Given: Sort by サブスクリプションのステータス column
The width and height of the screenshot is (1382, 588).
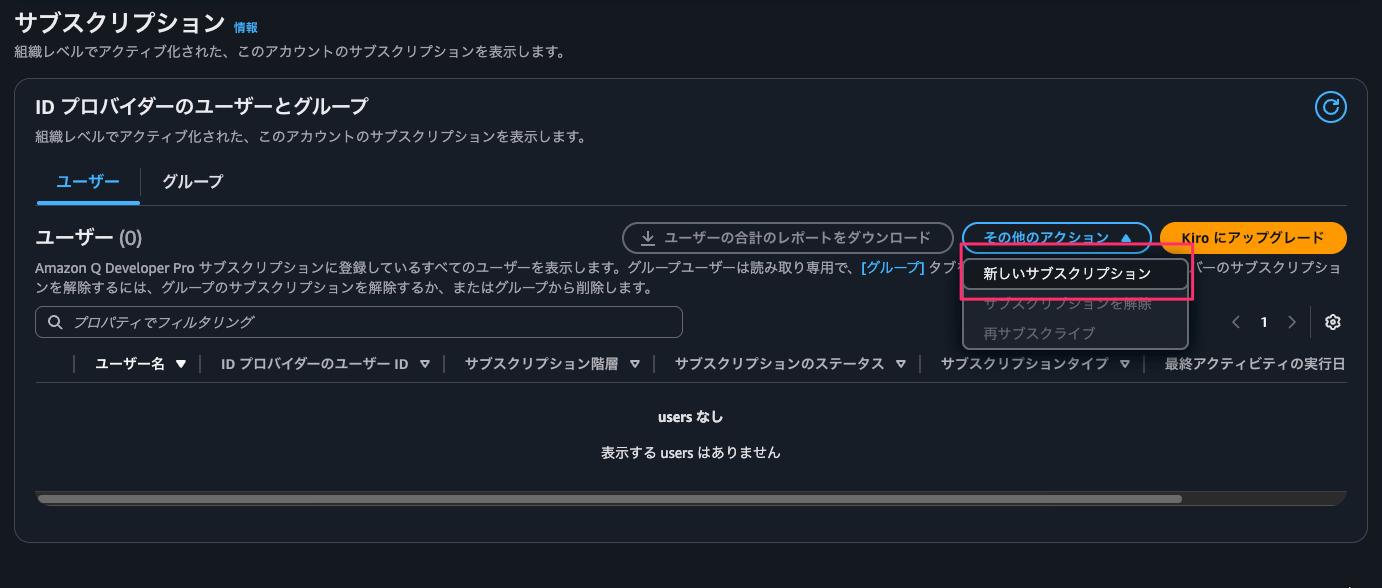Looking at the screenshot, I should [x=901, y=364].
